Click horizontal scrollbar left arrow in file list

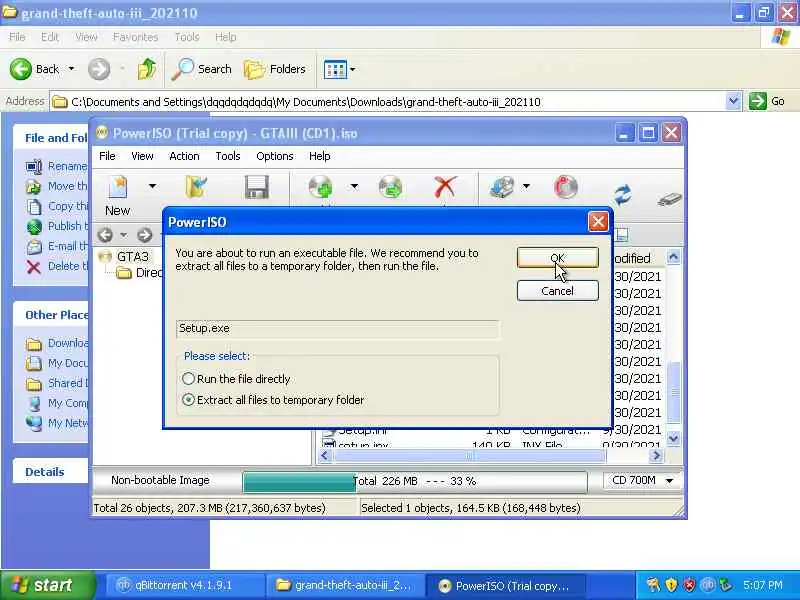coord(324,456)
